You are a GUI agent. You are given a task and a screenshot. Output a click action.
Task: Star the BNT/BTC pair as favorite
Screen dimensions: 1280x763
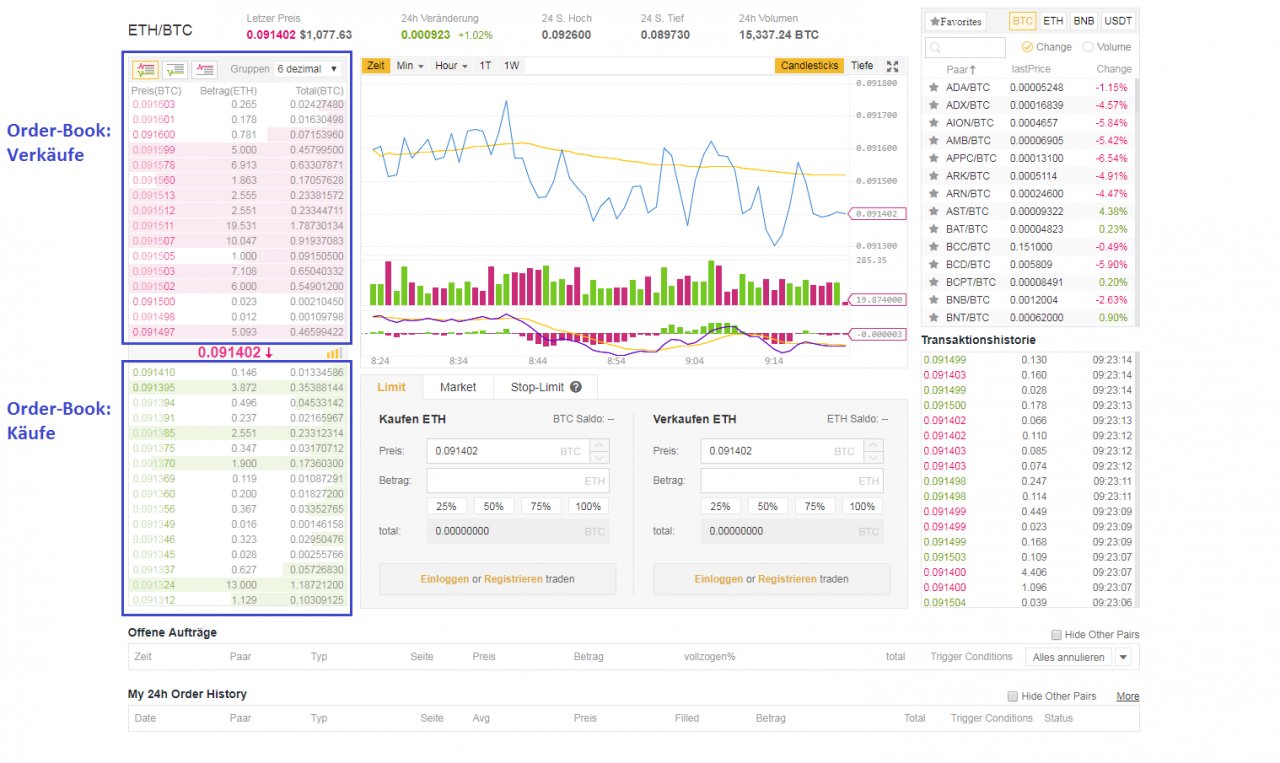[933, 317]
